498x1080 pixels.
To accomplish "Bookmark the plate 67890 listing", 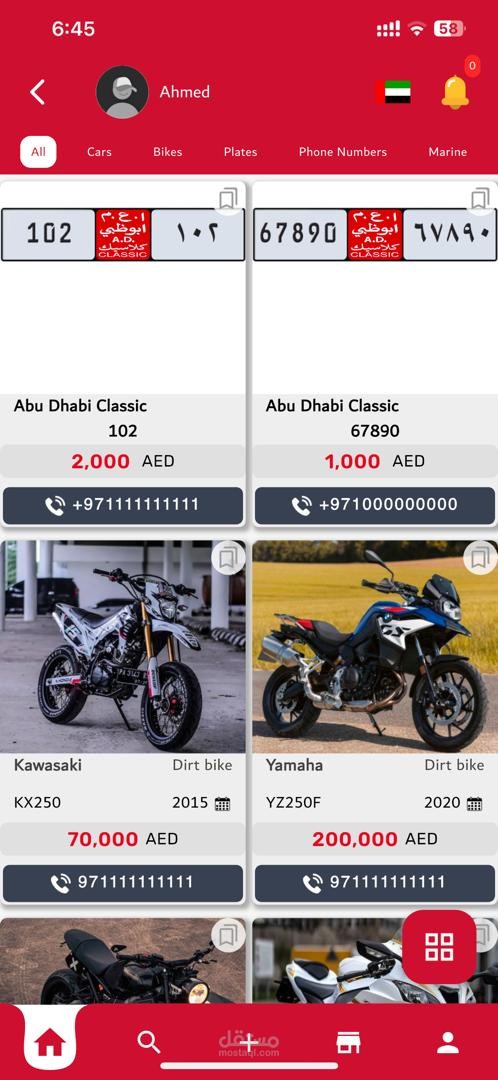I will click(x=479, y=199).
